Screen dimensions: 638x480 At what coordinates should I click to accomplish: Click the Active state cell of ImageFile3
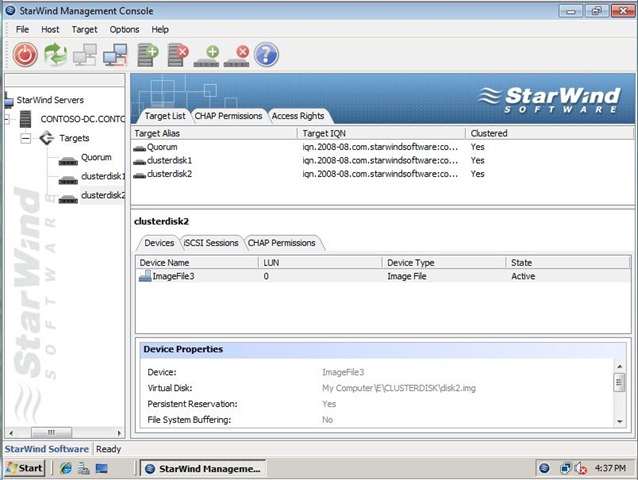coord(523,276)
